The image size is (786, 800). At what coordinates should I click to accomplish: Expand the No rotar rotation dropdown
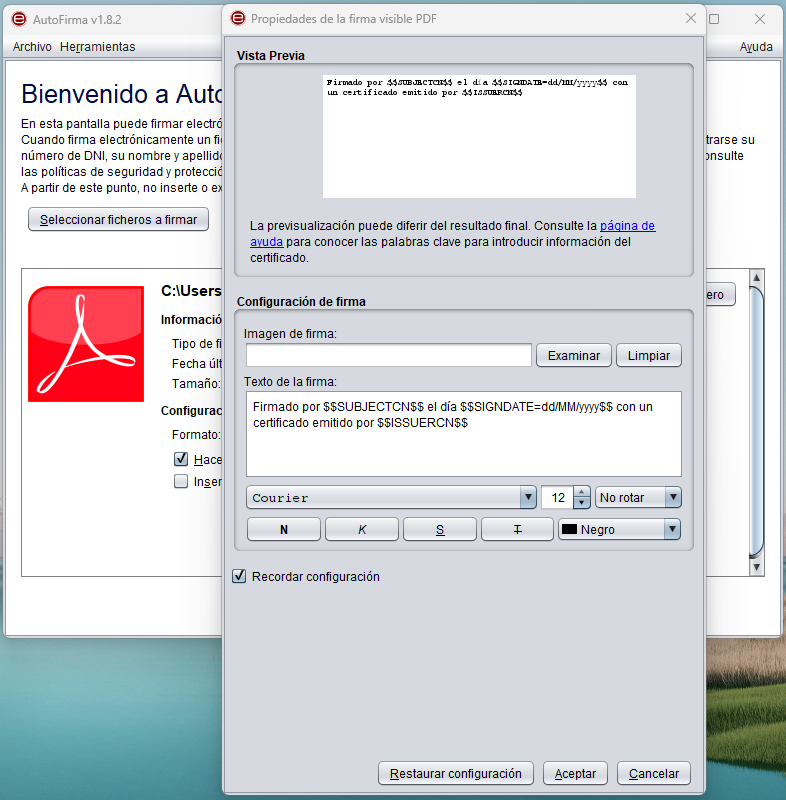(638, 497)
